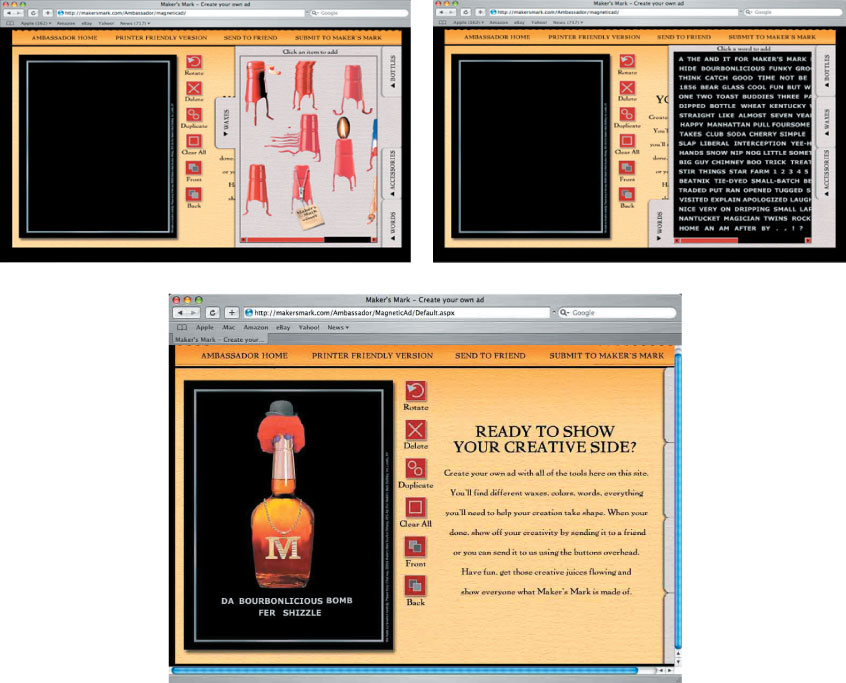This screenshot has height=683, width=846.
Task: Open the Accessories tab in the word list window
Action: click(x=825, y=173)
